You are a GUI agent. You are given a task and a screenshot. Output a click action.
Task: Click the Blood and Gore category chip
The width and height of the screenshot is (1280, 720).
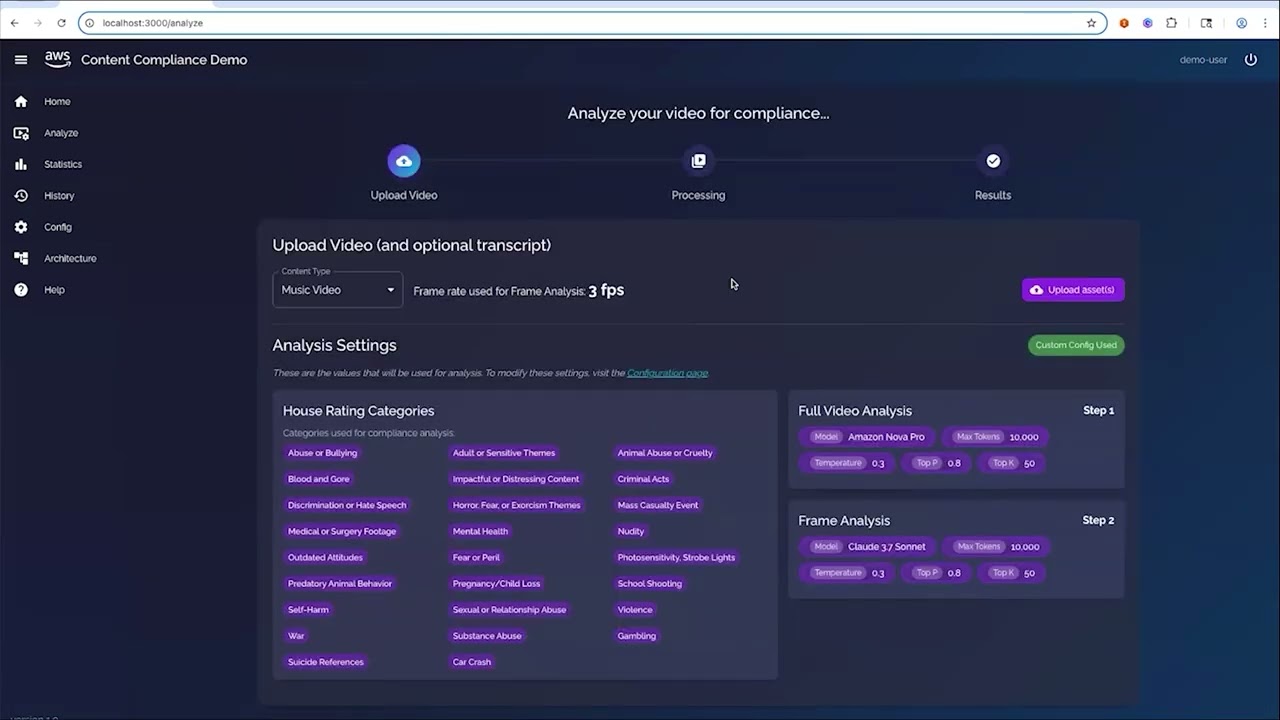pyautogui.click(x=319, y=479)
